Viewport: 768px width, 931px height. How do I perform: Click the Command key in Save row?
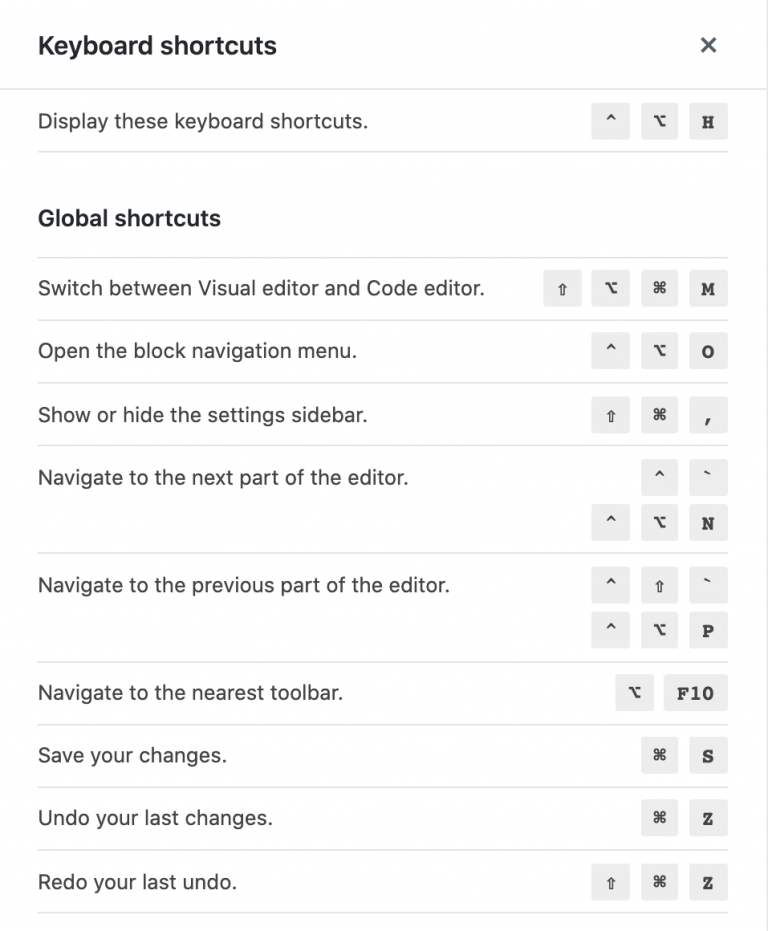coord(659,756)
